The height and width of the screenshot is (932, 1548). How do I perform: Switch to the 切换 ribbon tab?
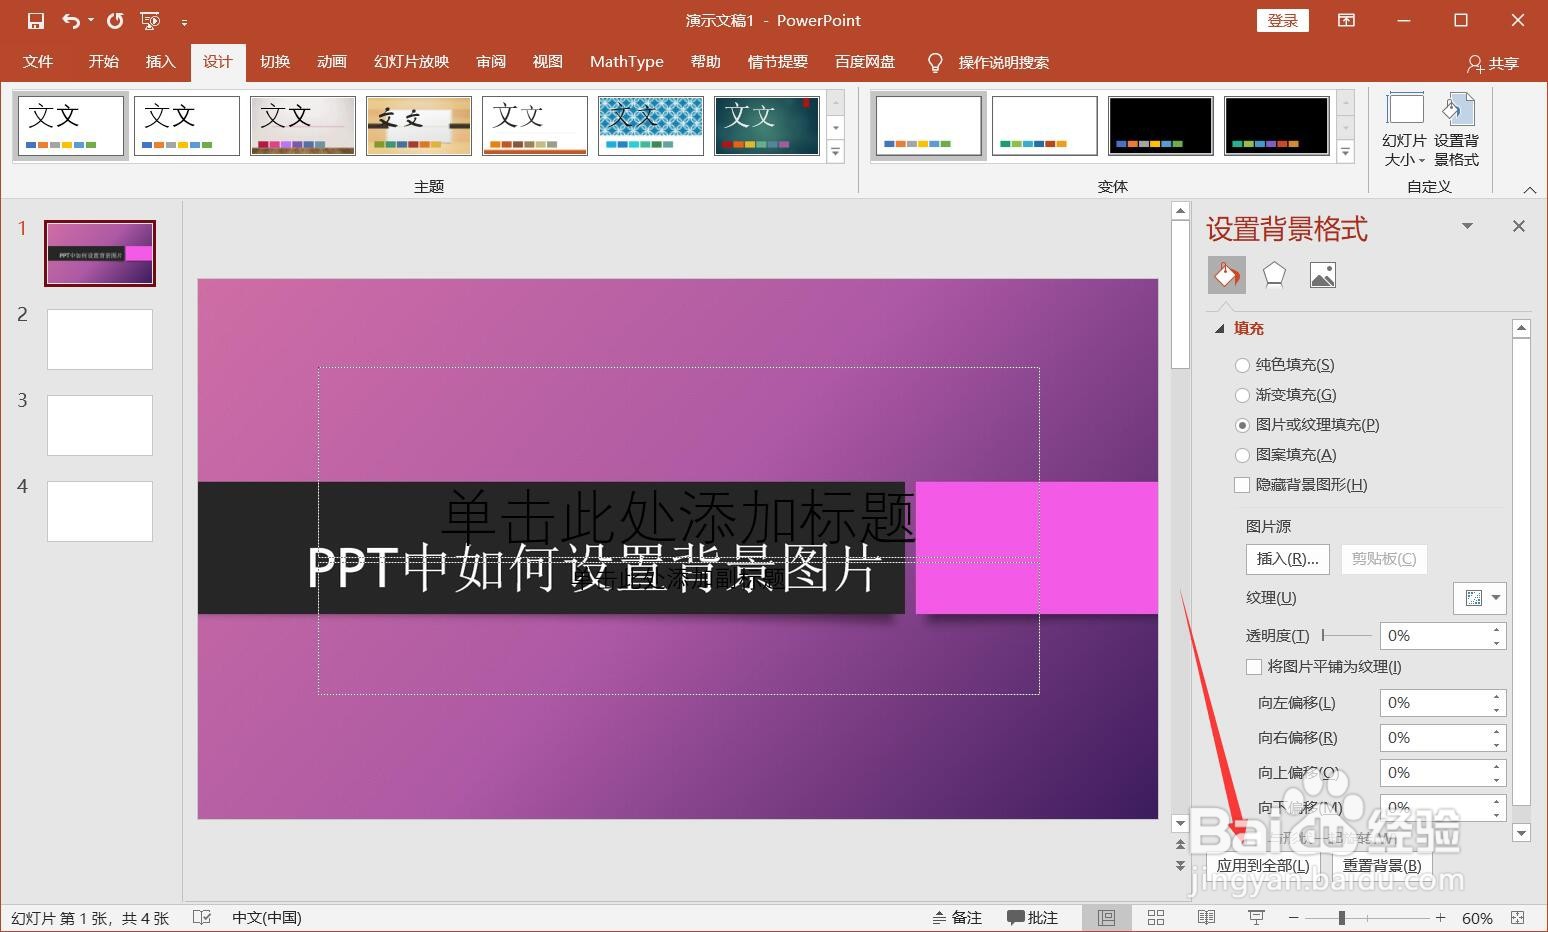coord(274,61)
